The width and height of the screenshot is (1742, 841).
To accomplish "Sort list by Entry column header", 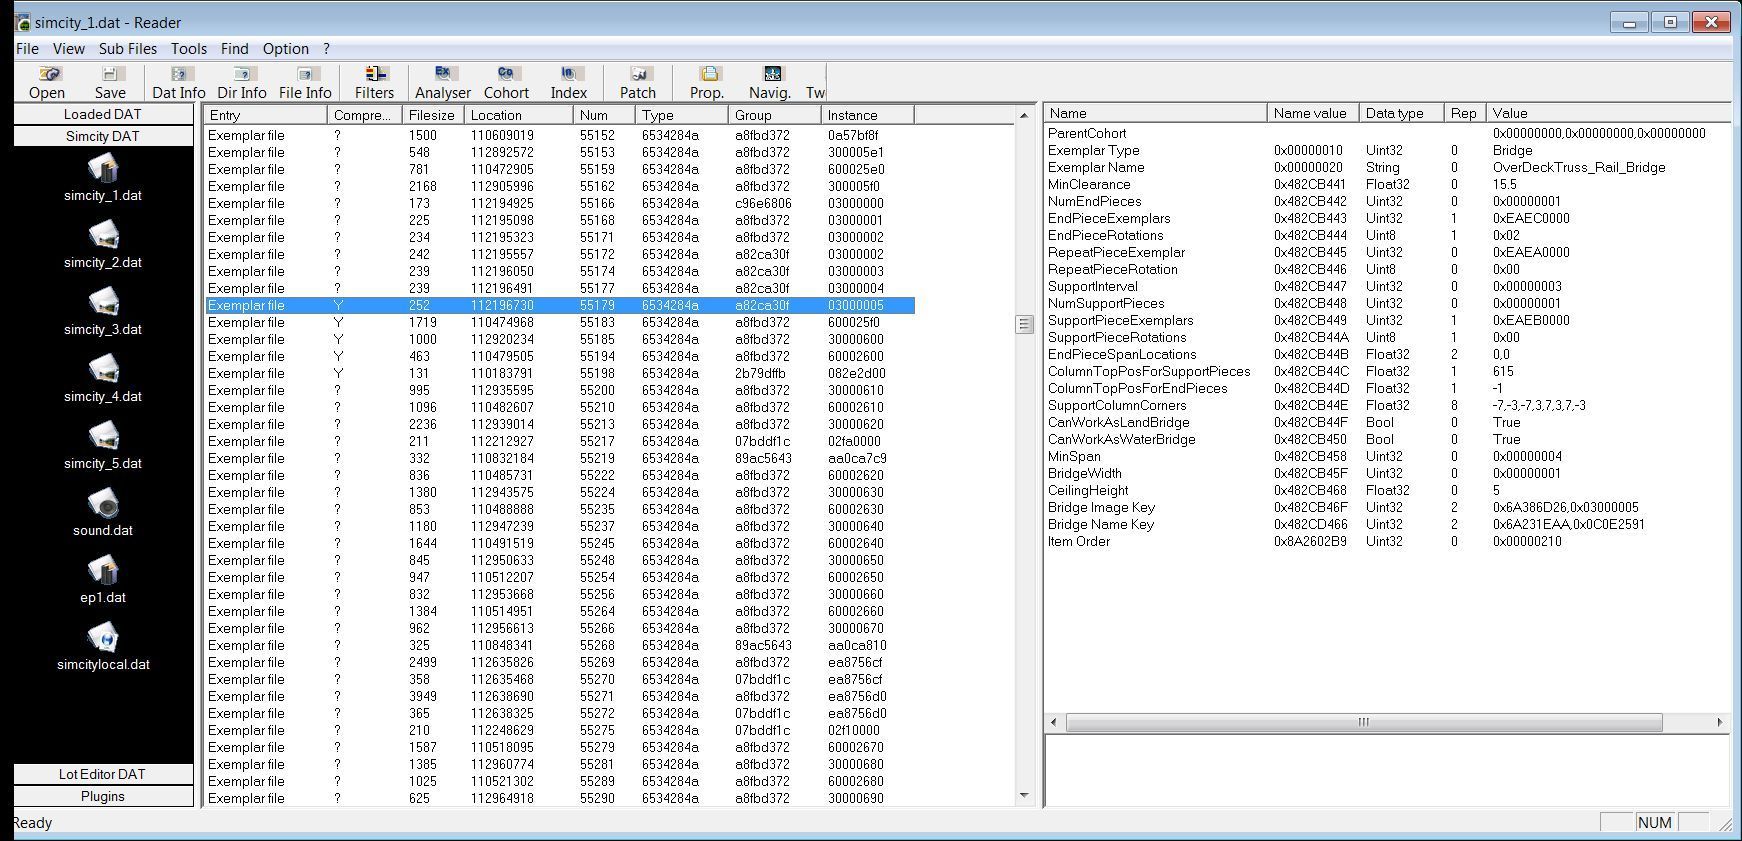I will (265, 115).
